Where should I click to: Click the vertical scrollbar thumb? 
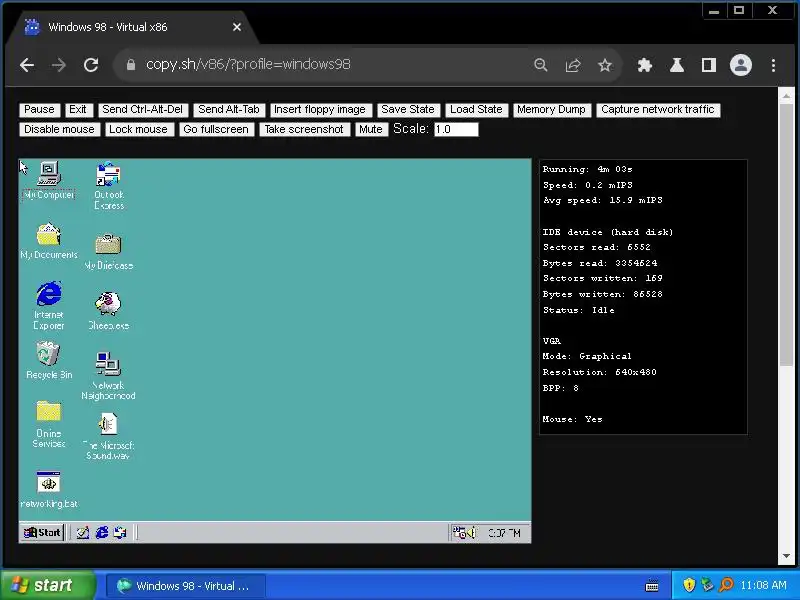click(786, 235)
